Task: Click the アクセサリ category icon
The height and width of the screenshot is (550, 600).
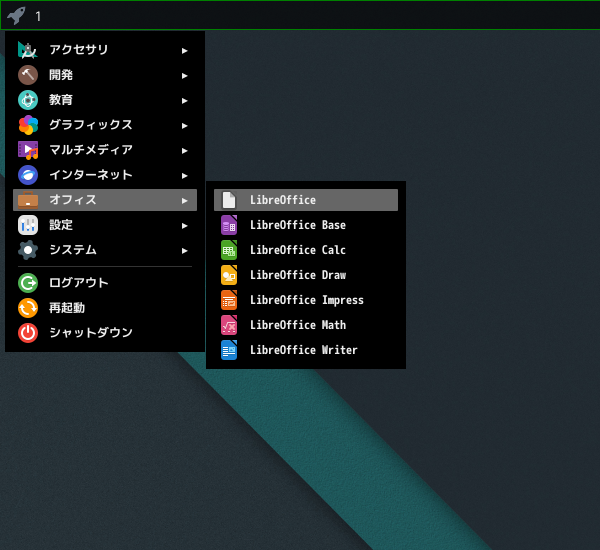Action: (28, 50)
